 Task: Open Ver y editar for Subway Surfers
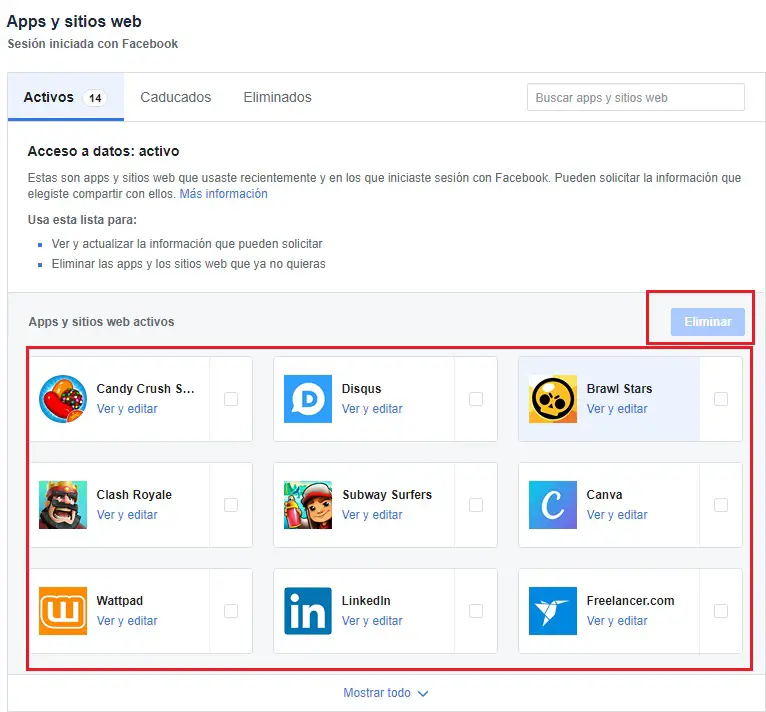click(372, 515)
